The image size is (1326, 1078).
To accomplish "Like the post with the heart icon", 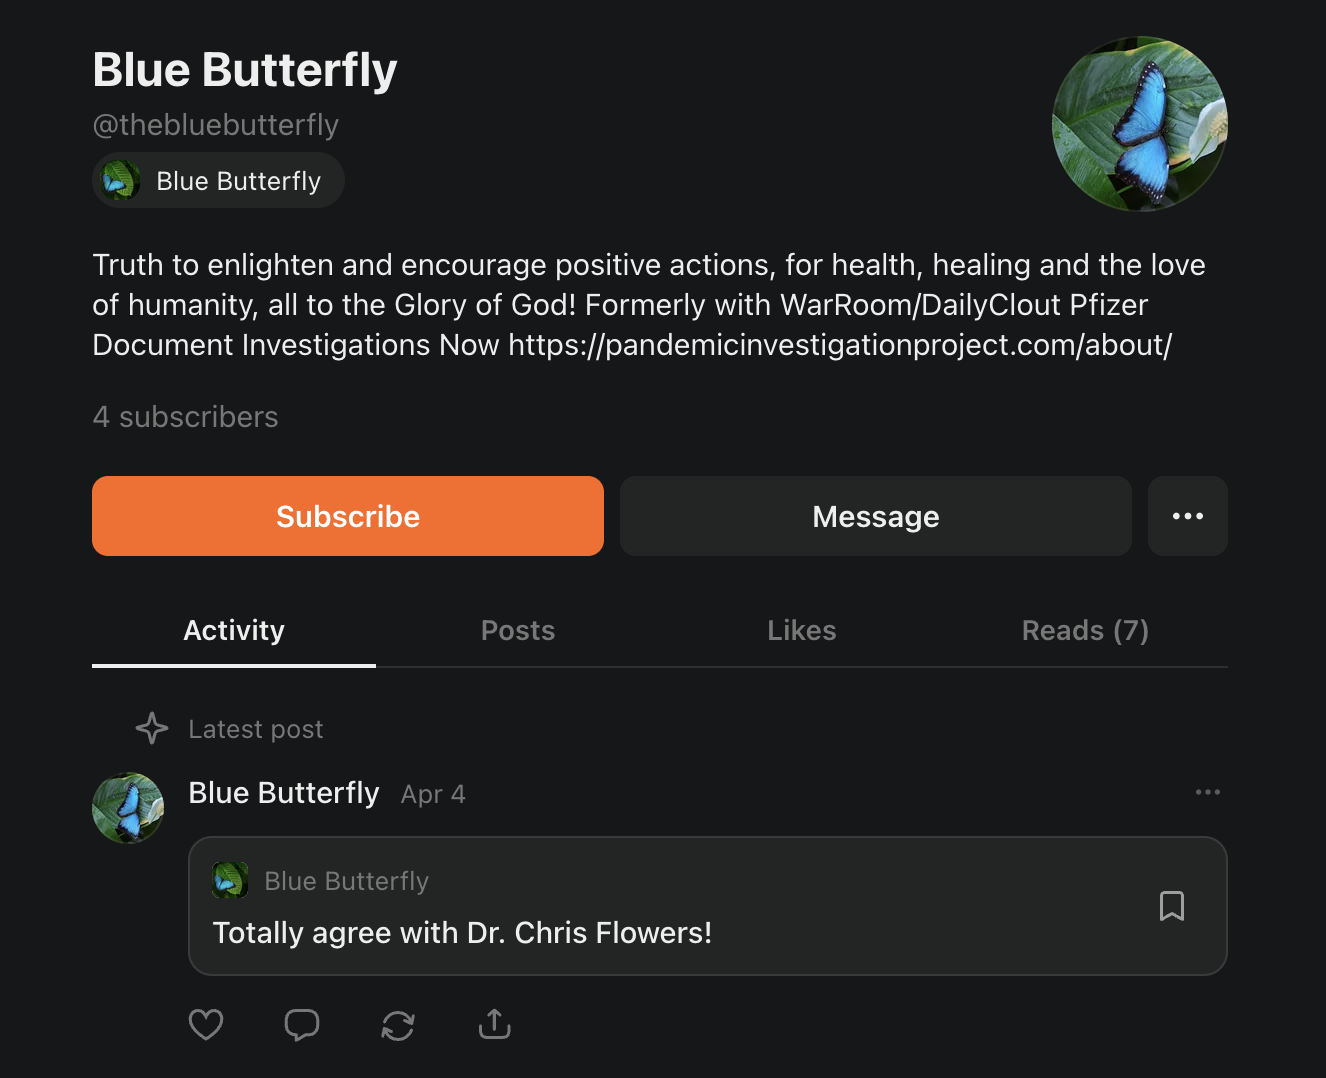I will (x=206, y=1024).
